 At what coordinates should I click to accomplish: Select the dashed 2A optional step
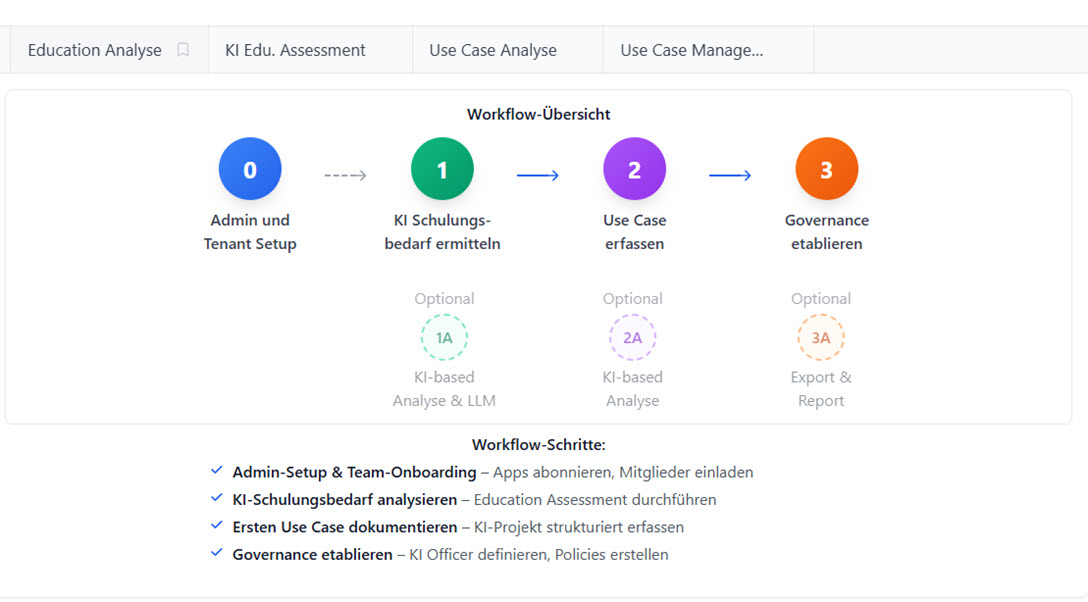632,338
